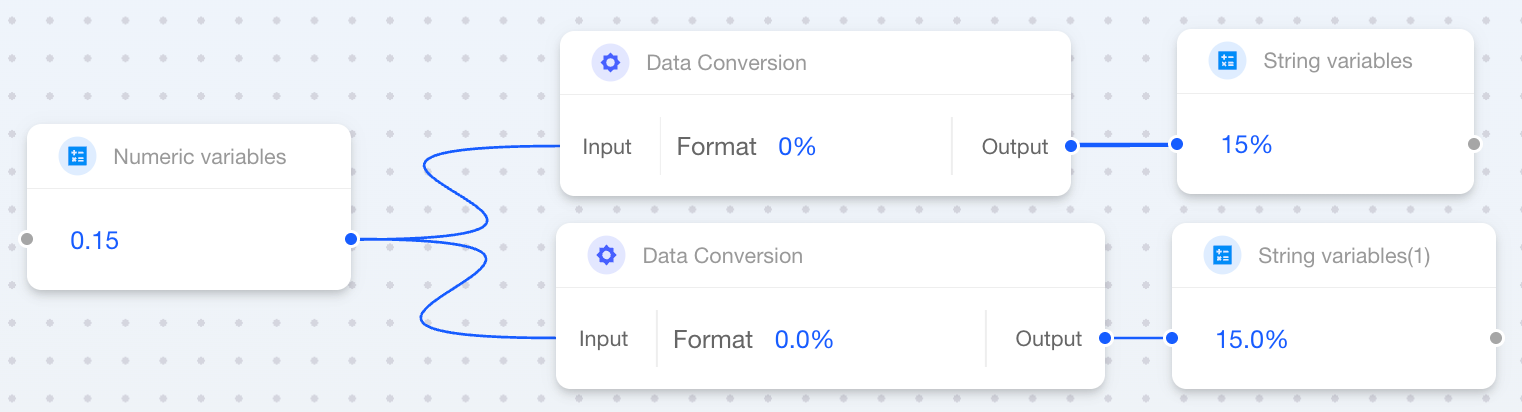The height and width of the screenshot is (412, 1522).
Task: Edit the 0.15 numeric value field
Action: click(x=95, y=240)
